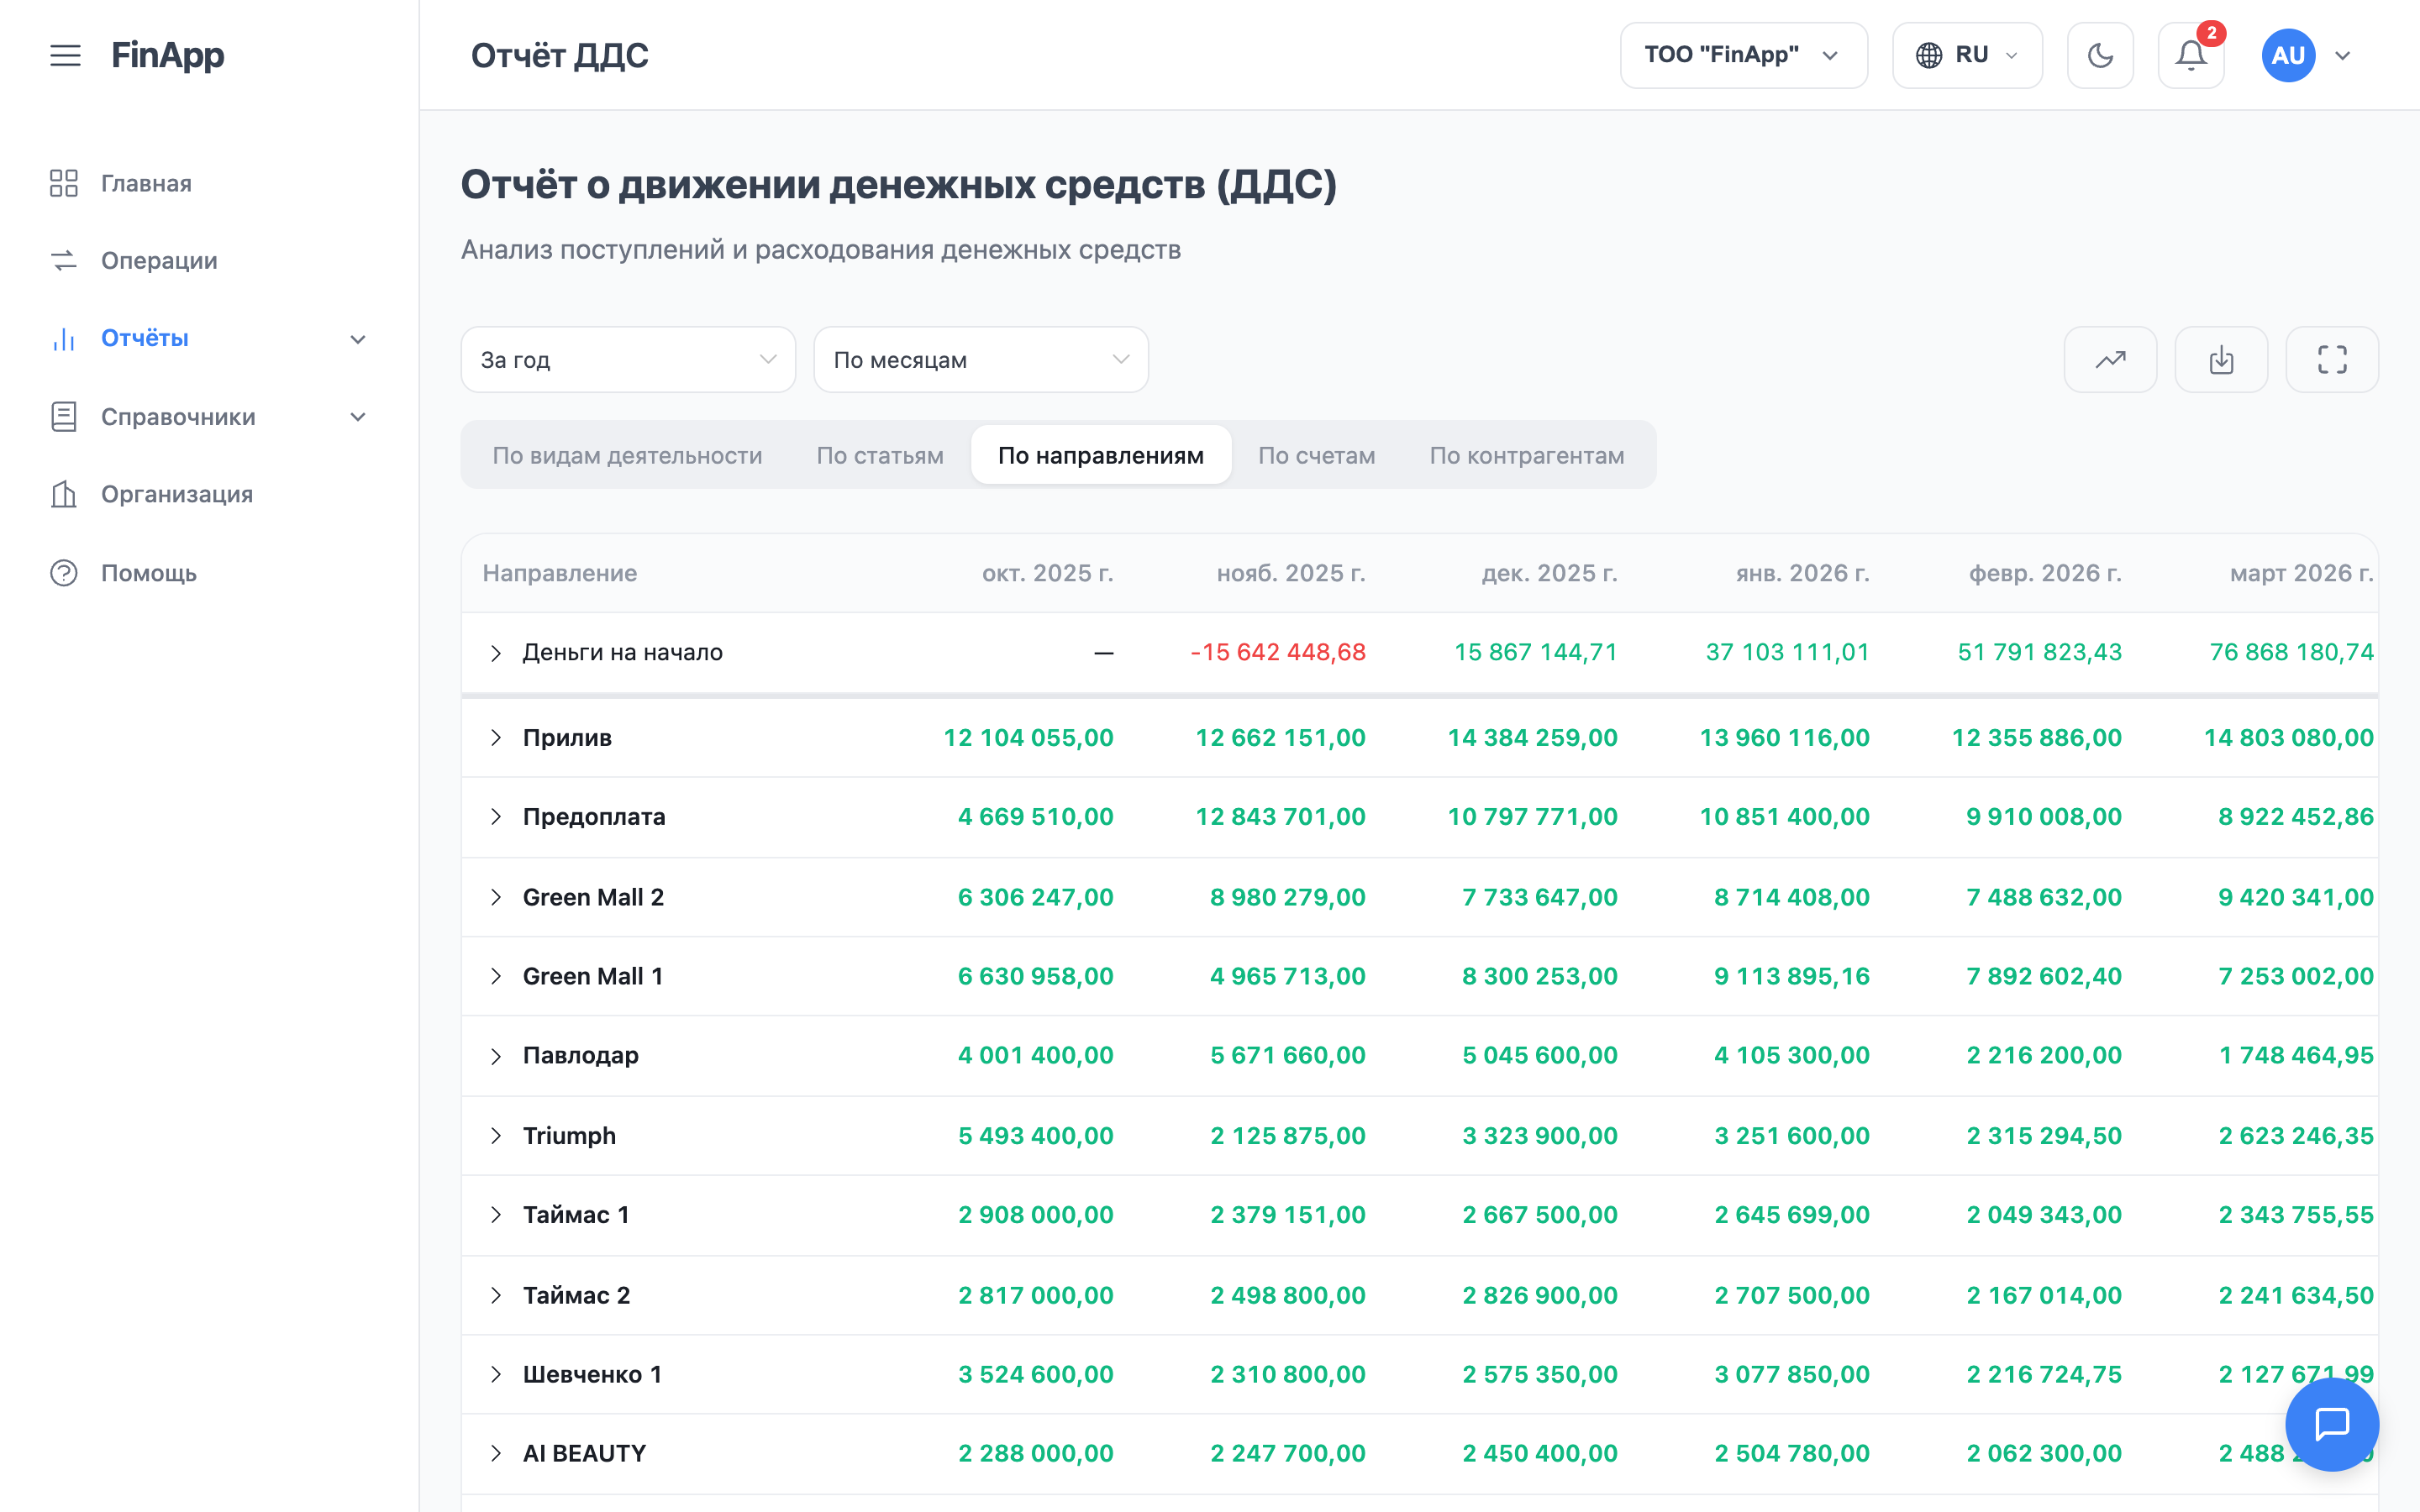Click the AU user avatar
Screen dimensions: 2420x1512
[x=2288, y=55]
